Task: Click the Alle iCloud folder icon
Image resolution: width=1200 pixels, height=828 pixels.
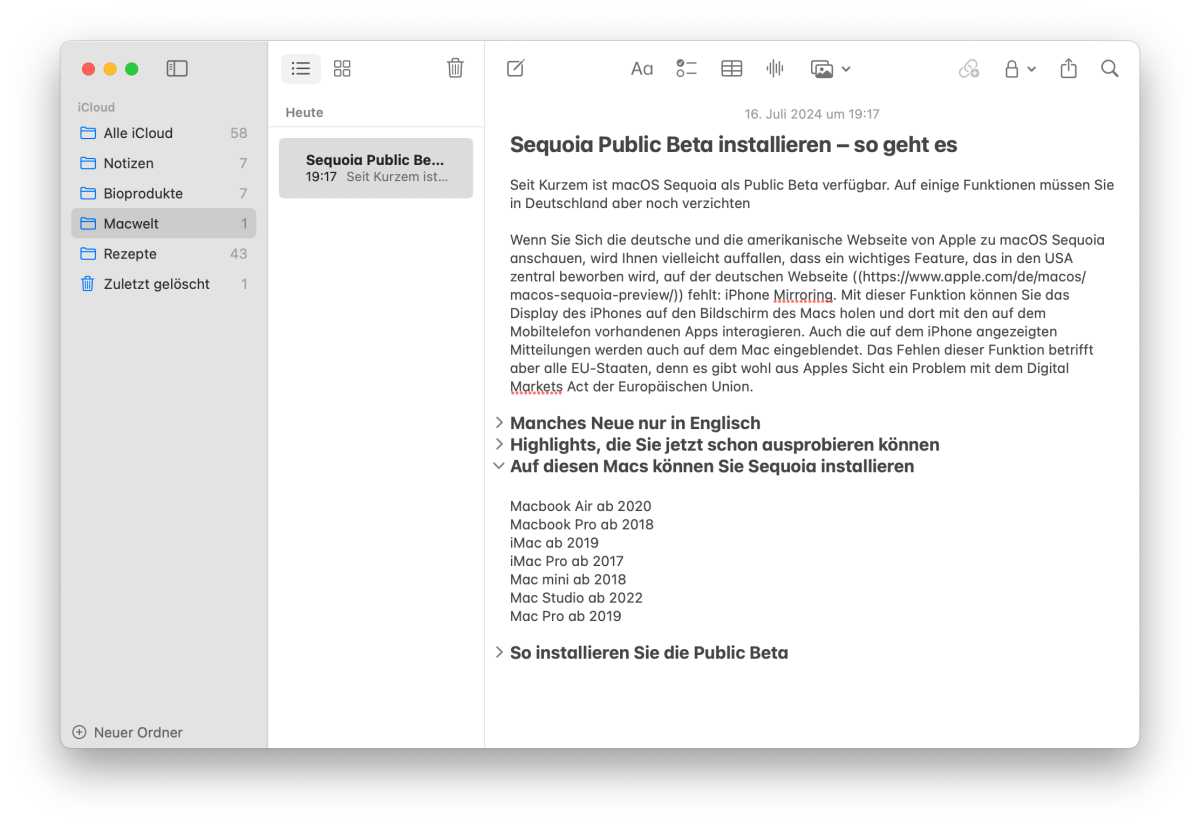Action: [x=87, y=133]
